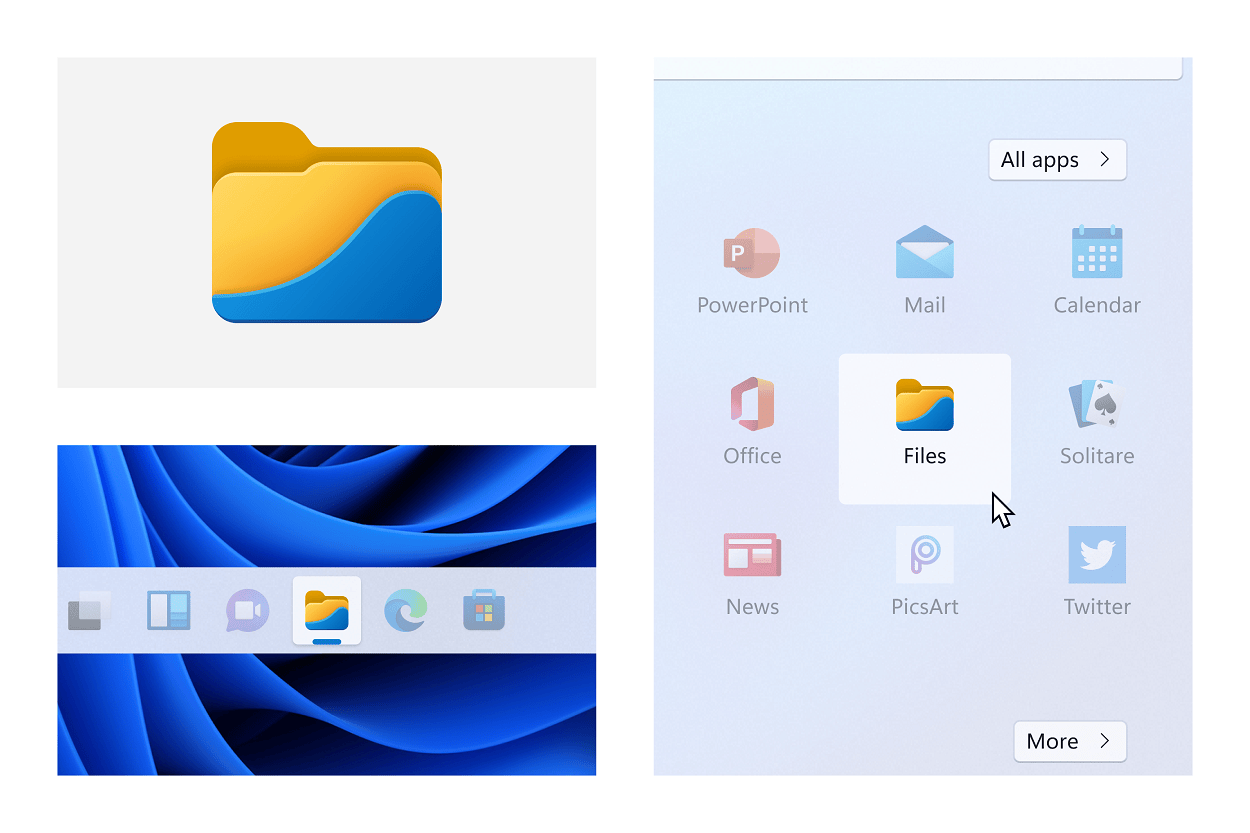1250x833 pixels.
Task: Click the Office app icon
Action: coord(752,403)
